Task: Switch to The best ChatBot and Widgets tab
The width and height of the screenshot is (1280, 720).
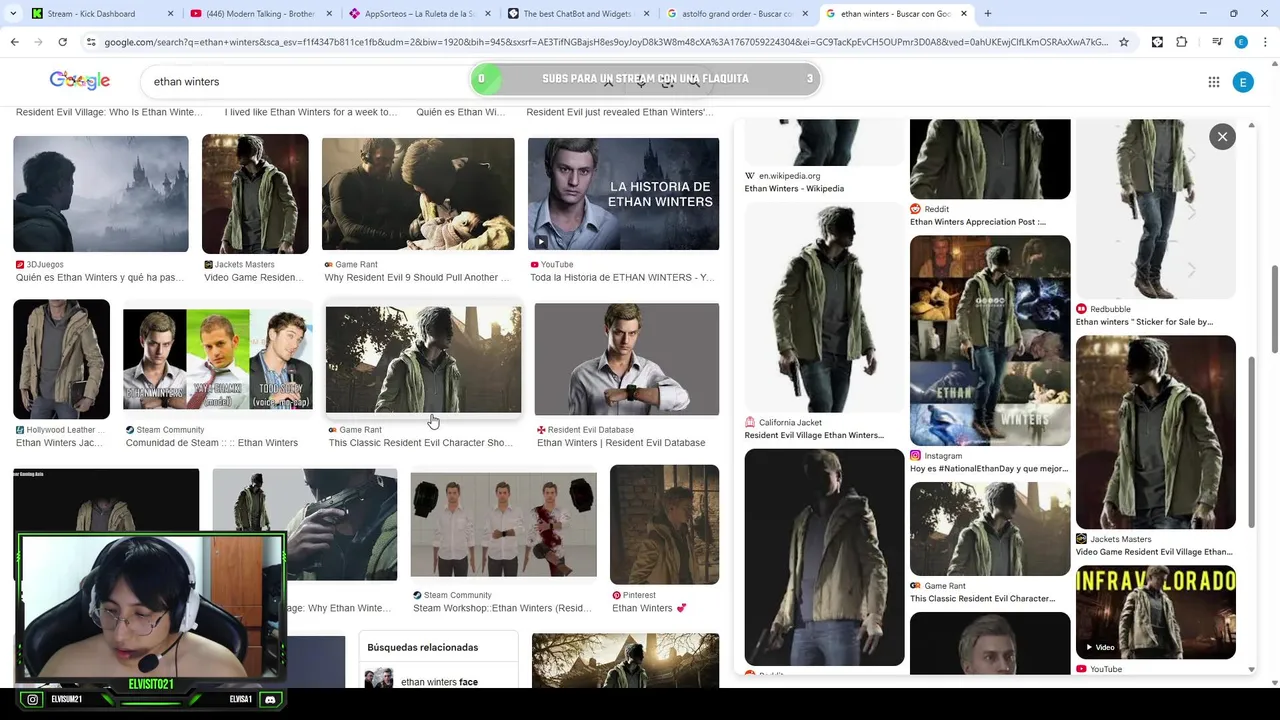Action: [579, 14]
